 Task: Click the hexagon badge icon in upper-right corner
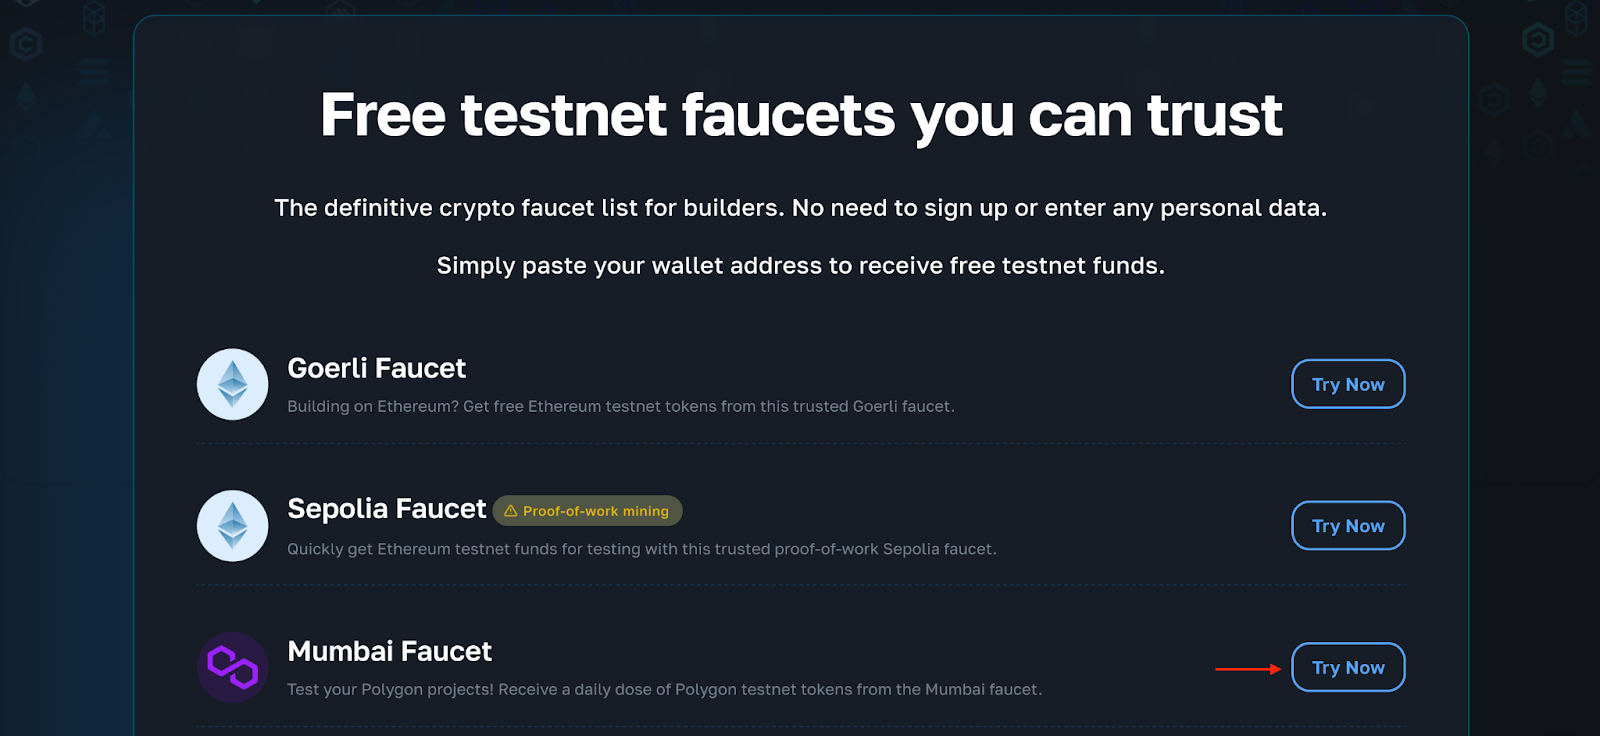coord(1537,39)
